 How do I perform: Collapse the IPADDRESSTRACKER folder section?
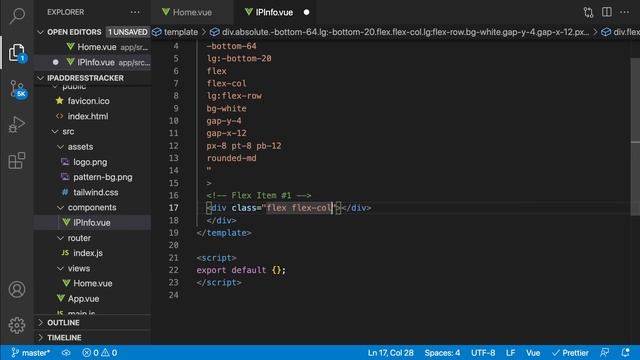click(85, 78)
